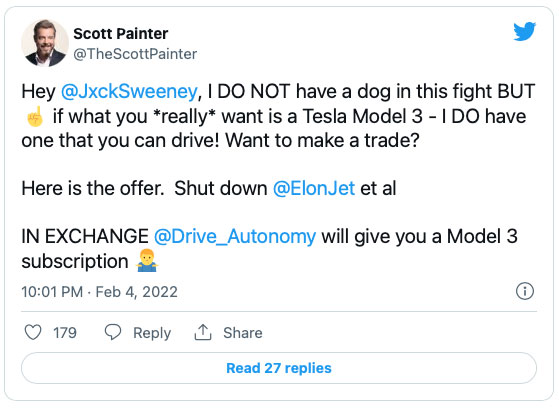The width and height of the screenshot is (559, 408).
Task: Click the Read 27 replies button
Action: pyautogui.click(x=279, y=368)
